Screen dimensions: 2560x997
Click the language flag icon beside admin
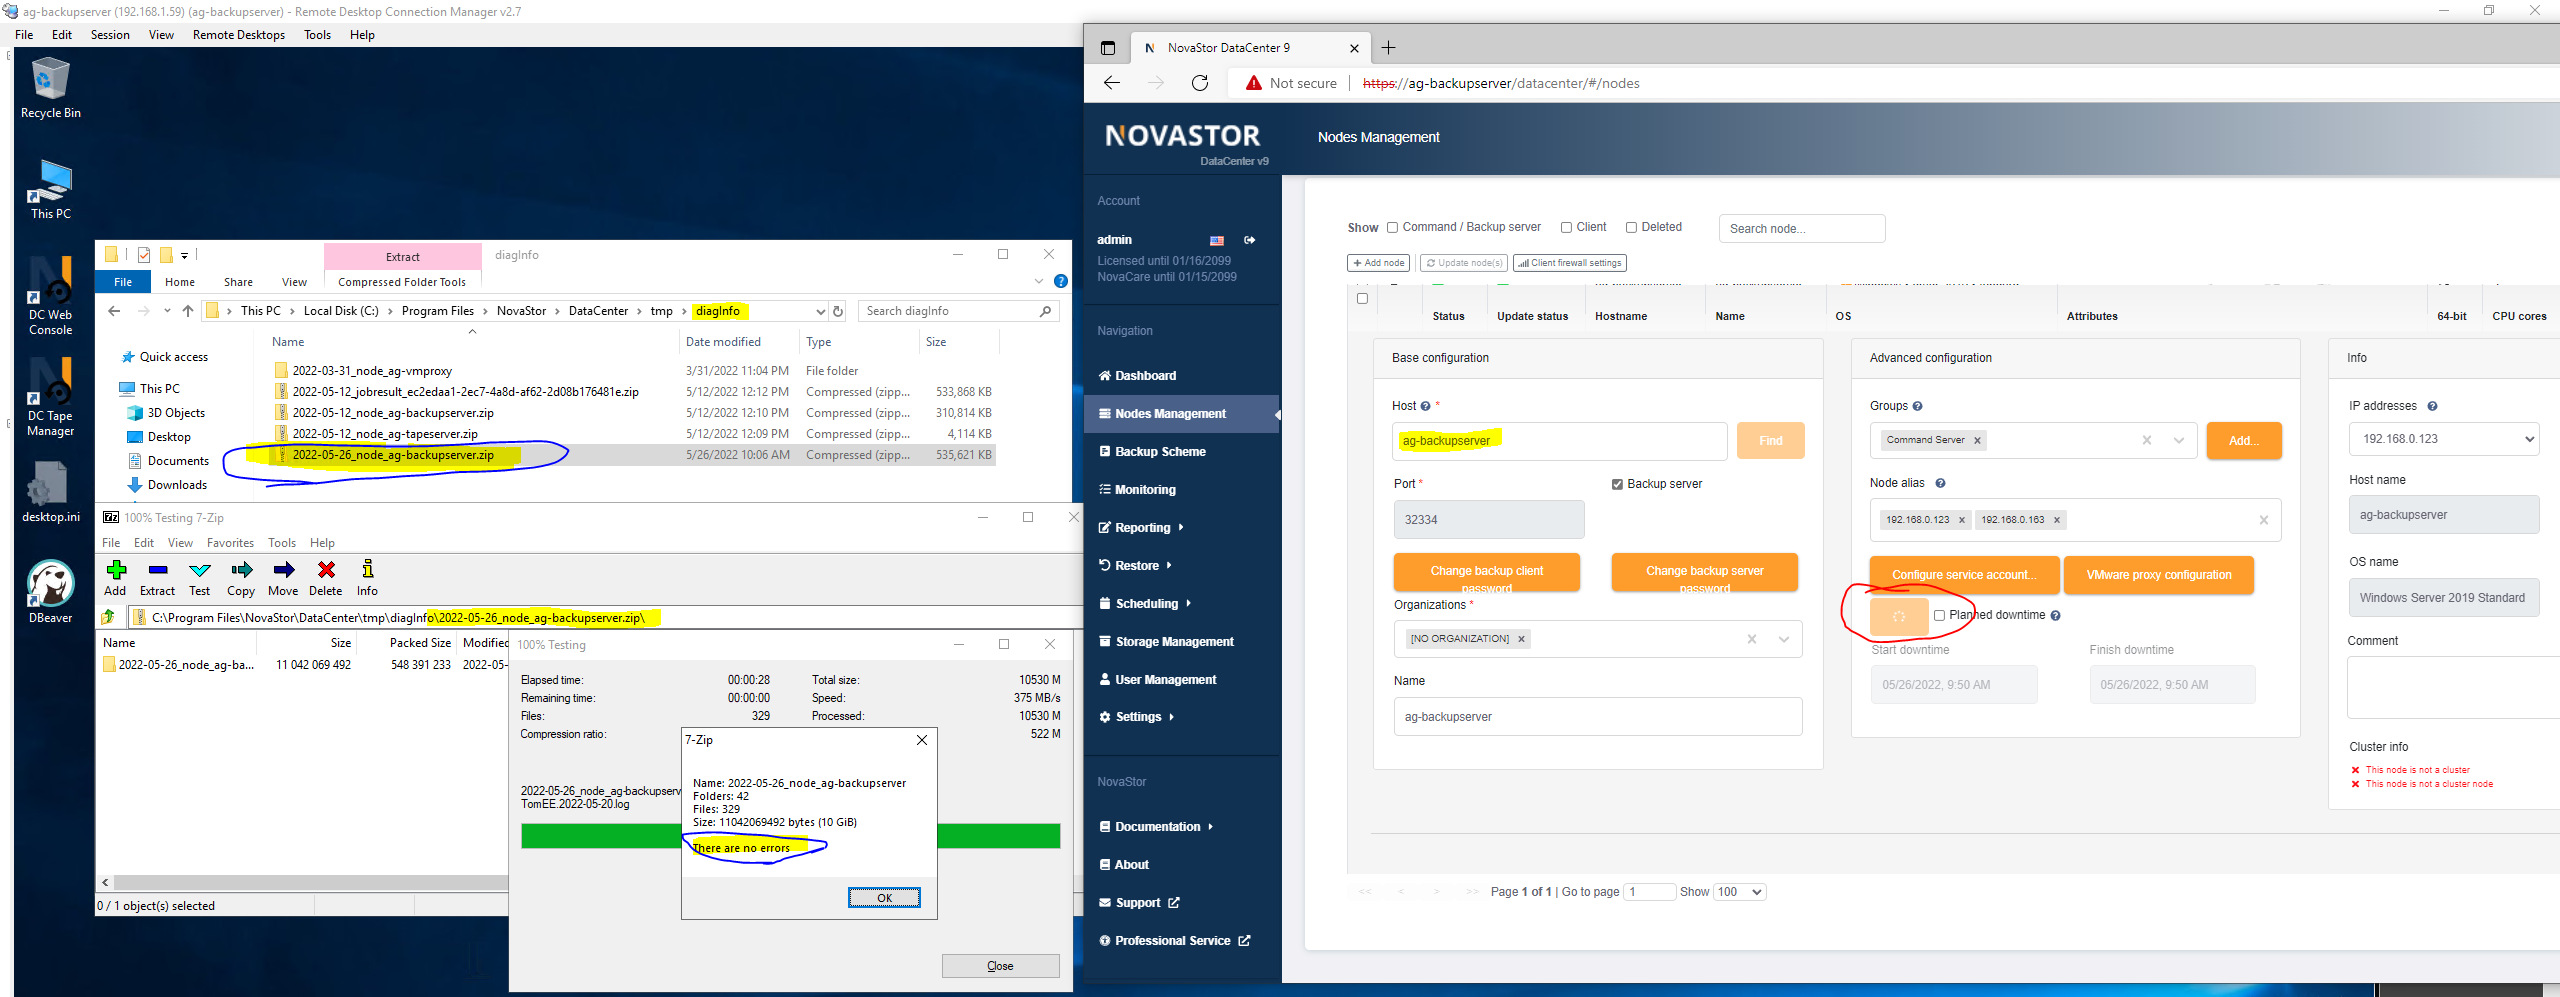tap(1217, 240)
